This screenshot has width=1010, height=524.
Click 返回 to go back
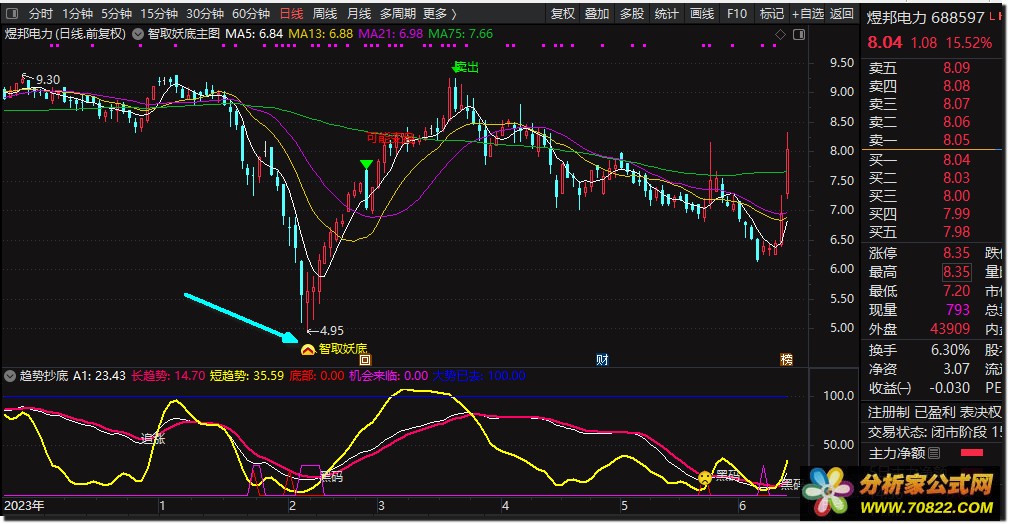pyautogui.click(x=841, y=14)
